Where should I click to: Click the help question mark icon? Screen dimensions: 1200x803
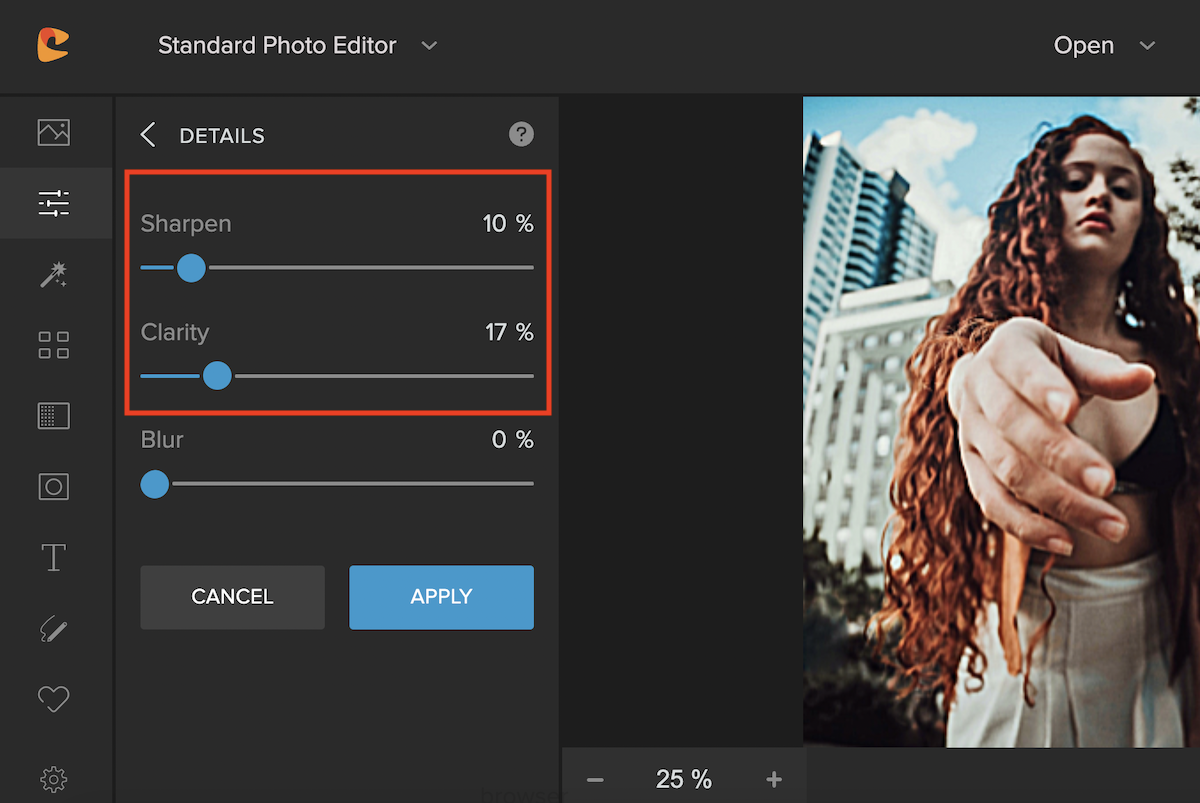click(521, 134)
